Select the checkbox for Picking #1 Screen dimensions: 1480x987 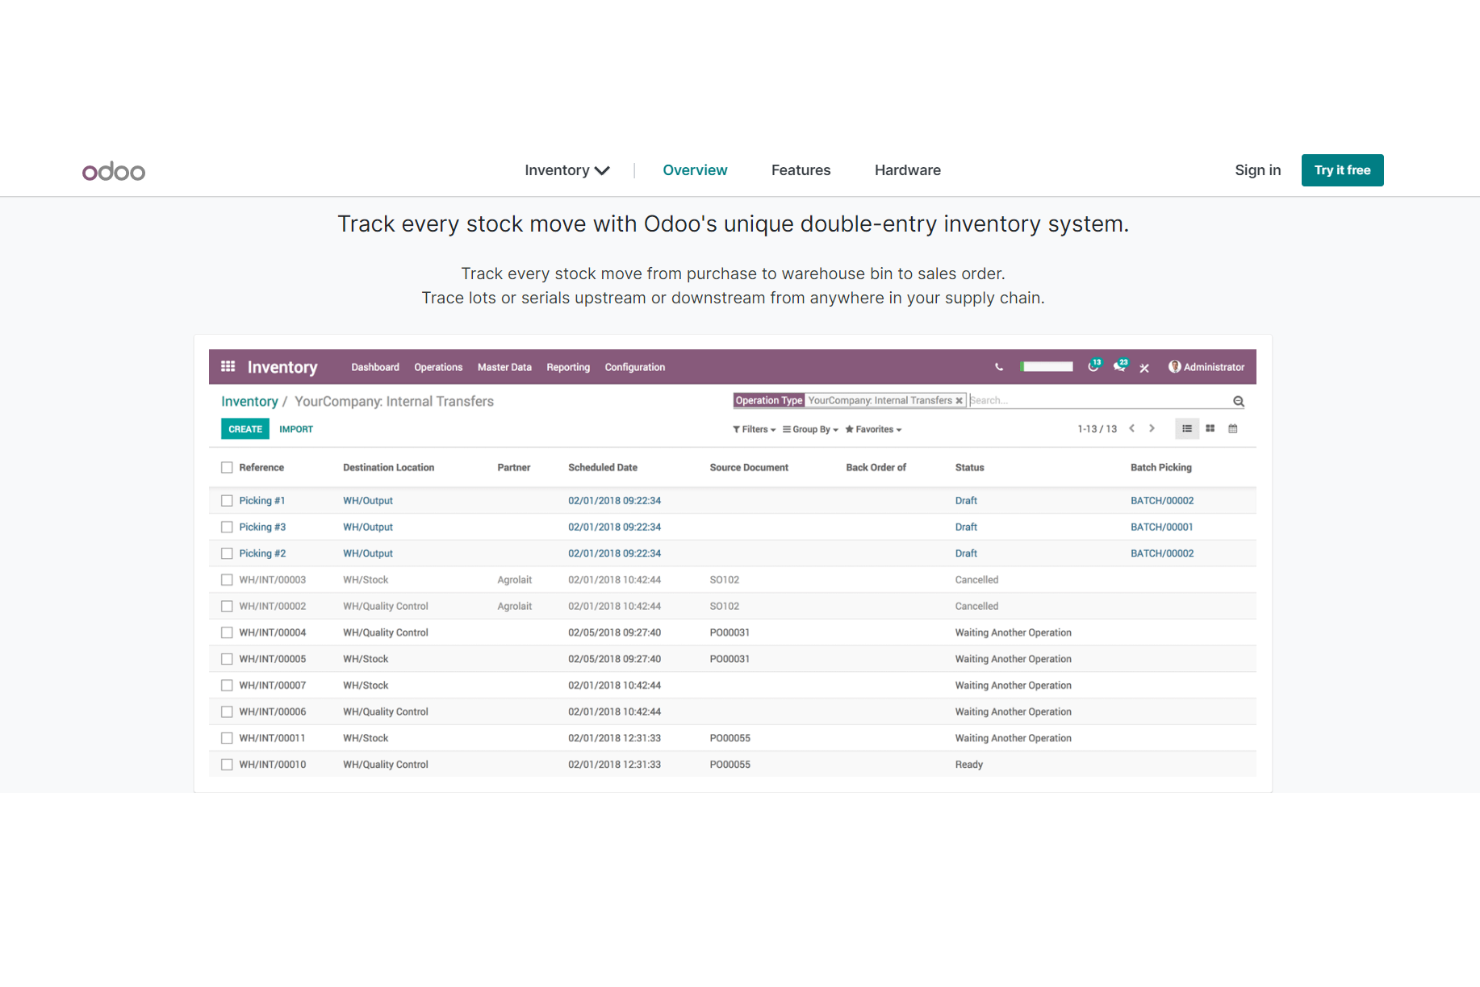tap(227, 500)
